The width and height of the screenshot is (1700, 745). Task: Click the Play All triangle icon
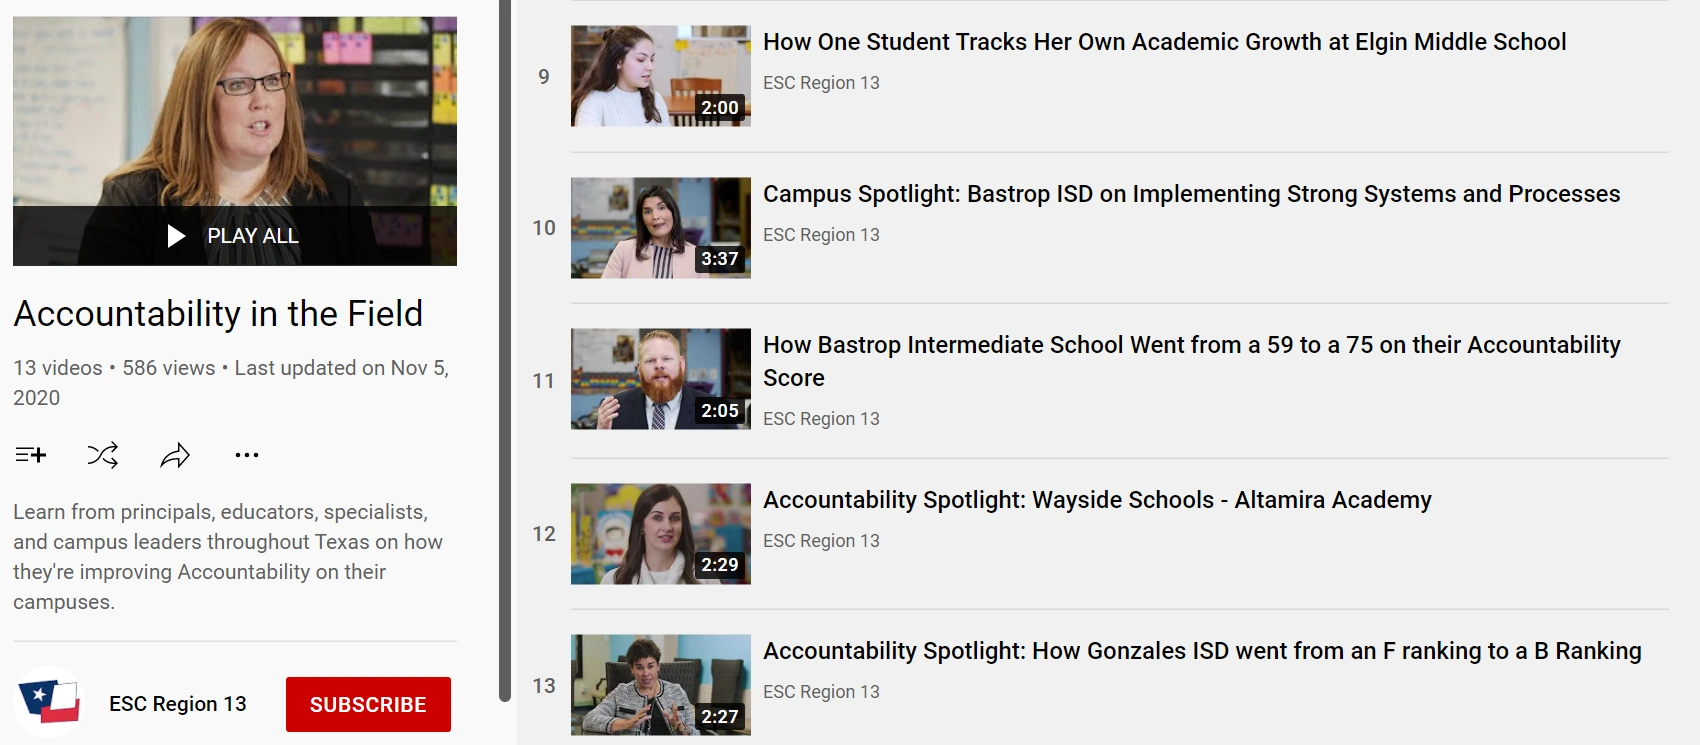(177, 236)
